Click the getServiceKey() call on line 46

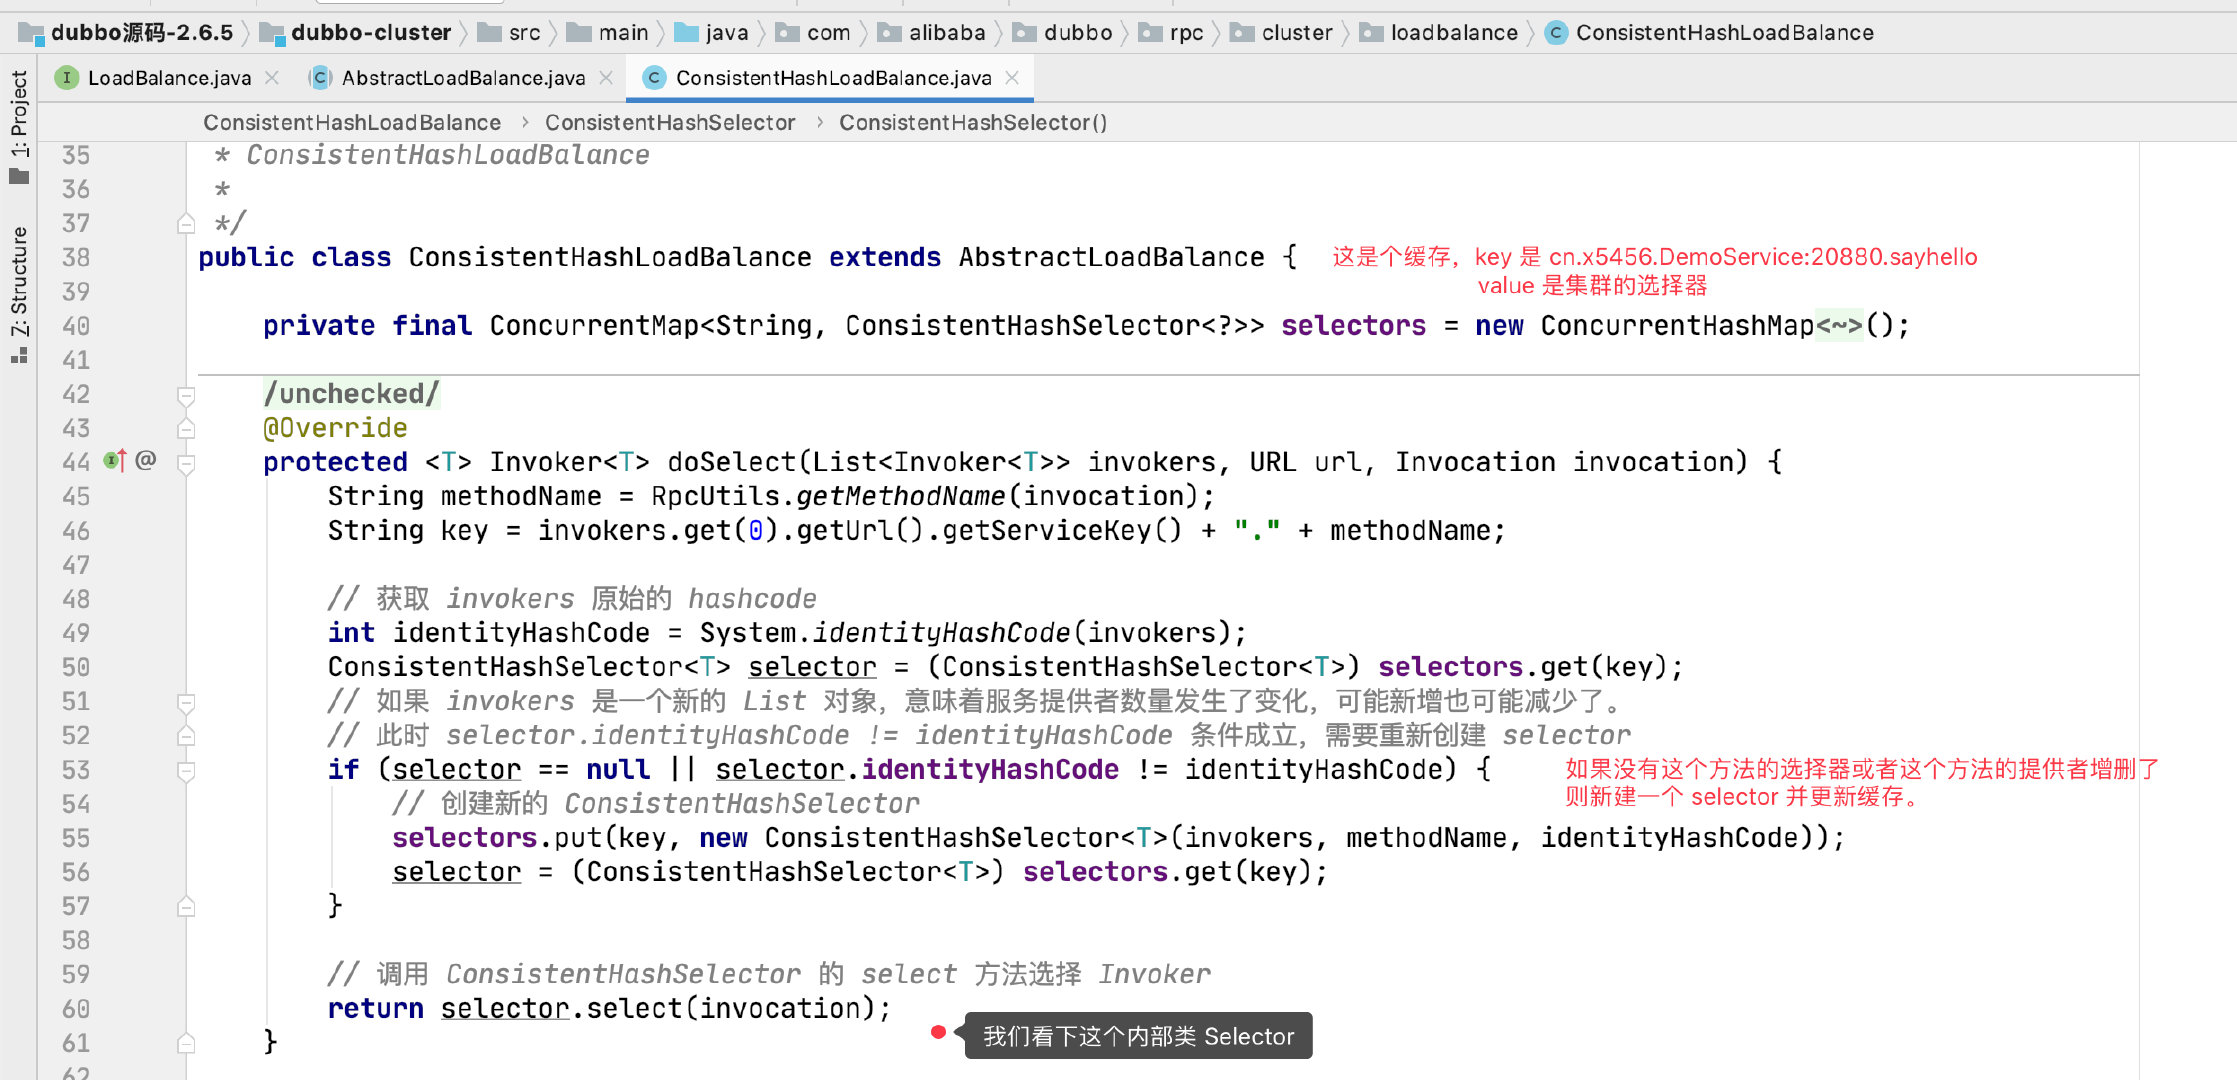coord(1061,530)
